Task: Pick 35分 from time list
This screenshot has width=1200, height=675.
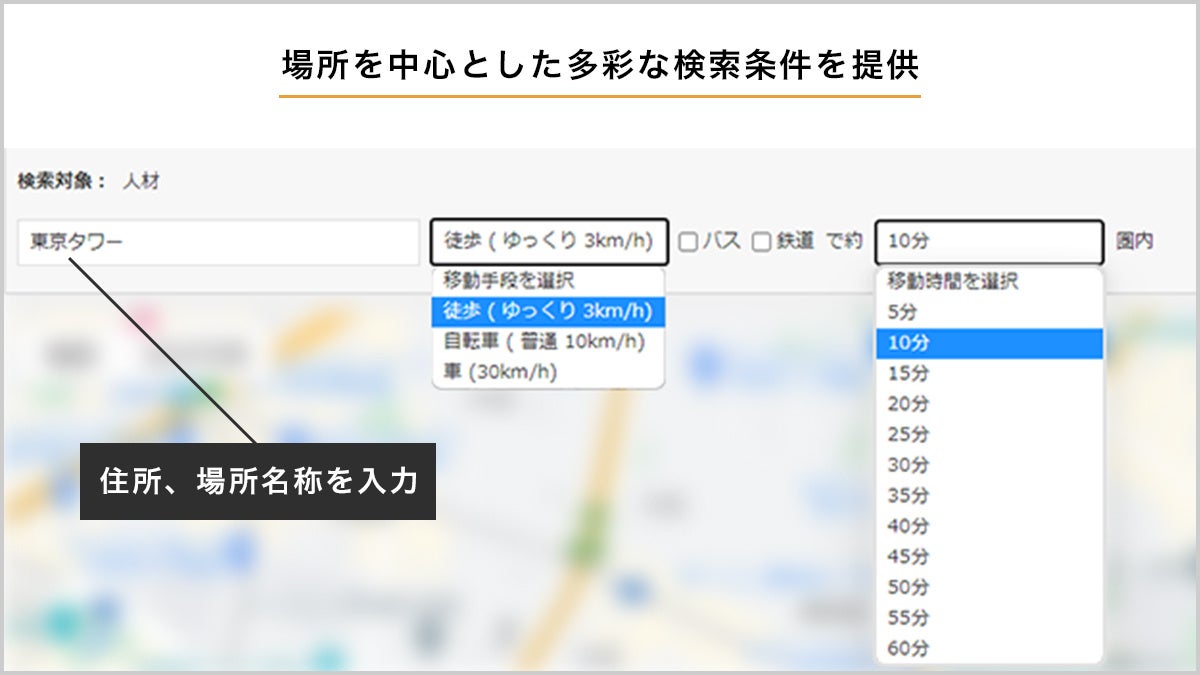Action: [x=990, y=496]
